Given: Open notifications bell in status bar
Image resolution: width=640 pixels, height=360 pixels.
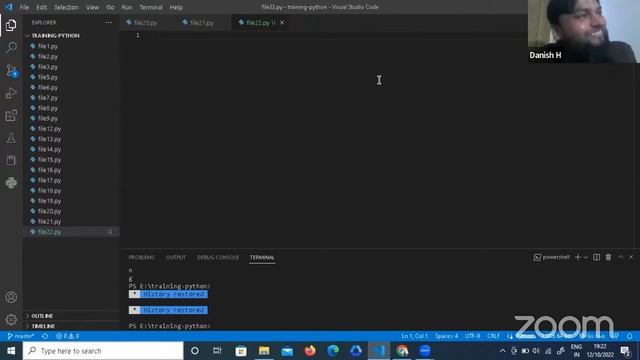Looking at the screenshot, I should tap(630, 336).
